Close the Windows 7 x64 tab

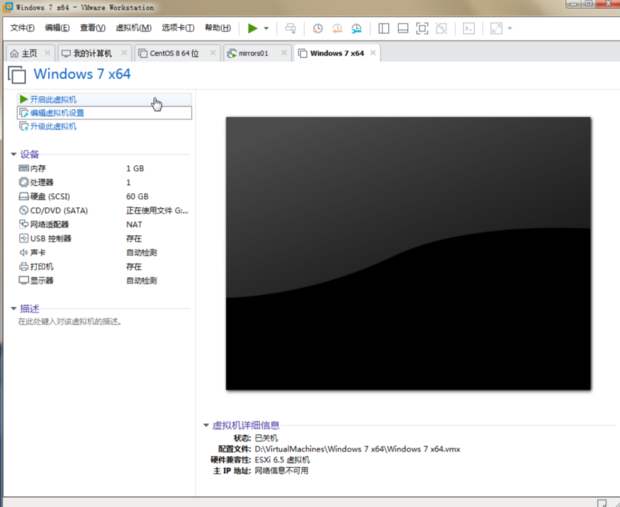pos(373,53)
